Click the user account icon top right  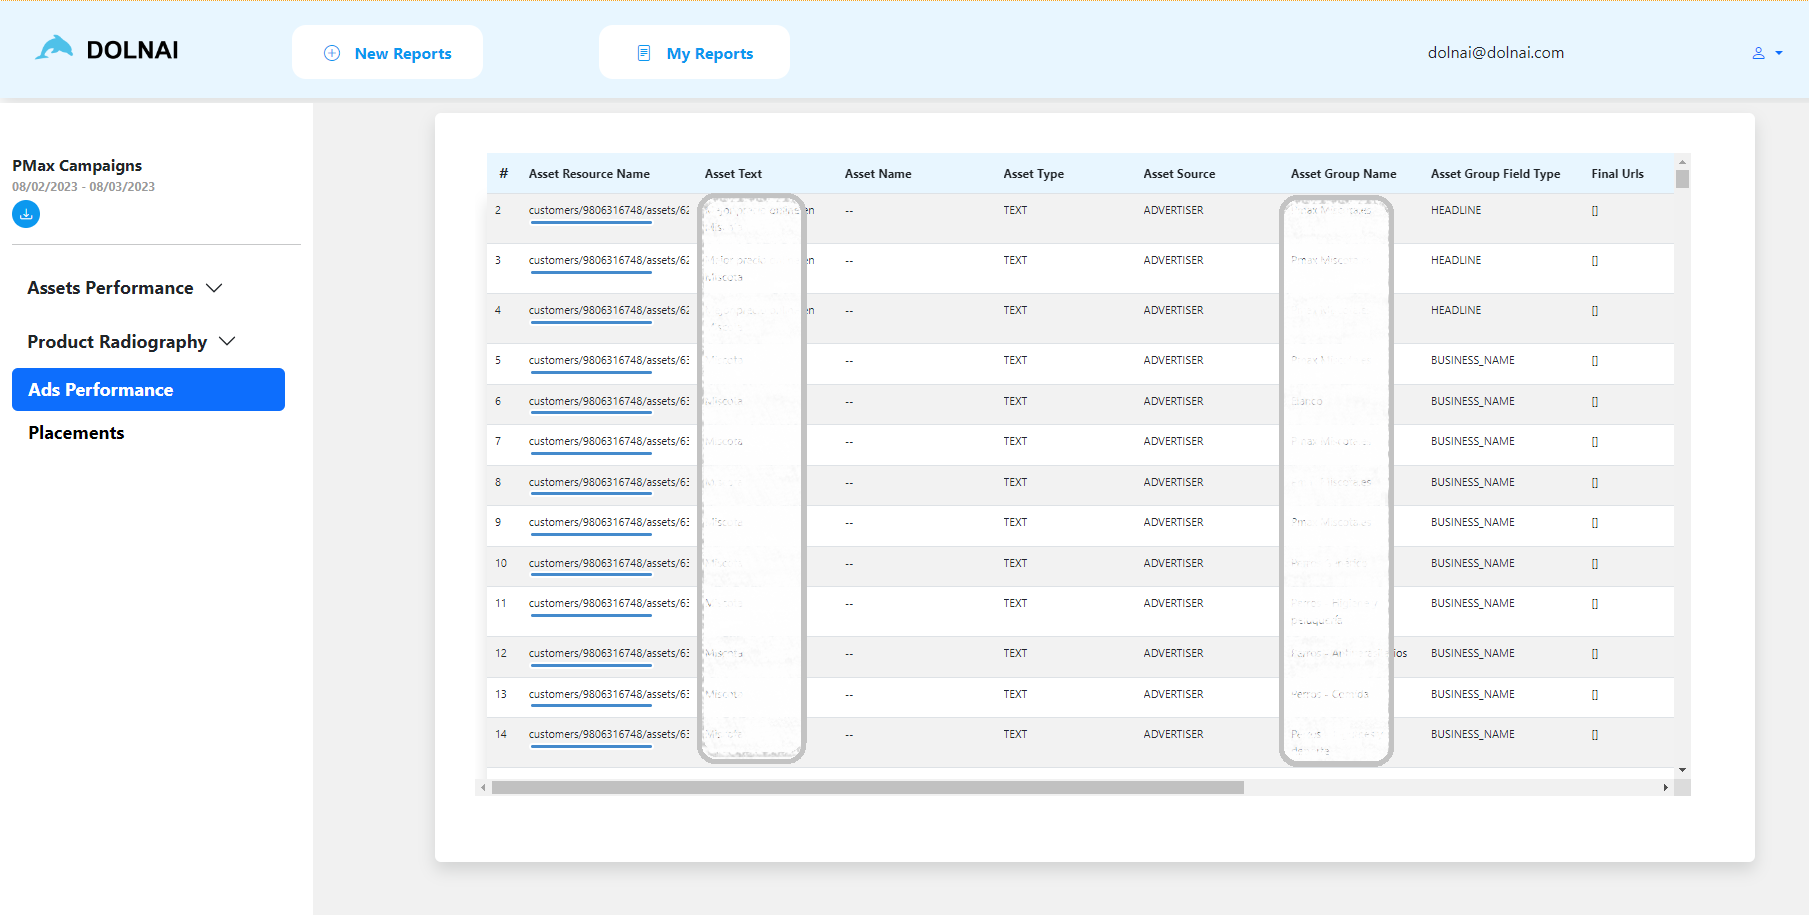tap(1758, 53)
